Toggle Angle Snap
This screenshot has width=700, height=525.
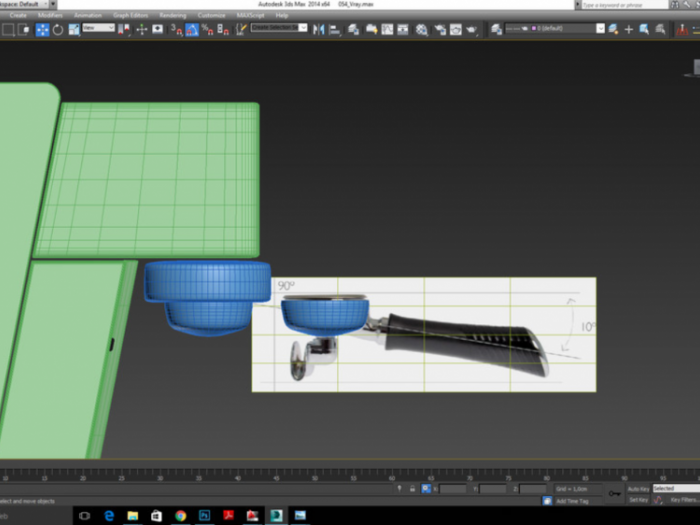(192, 30)
